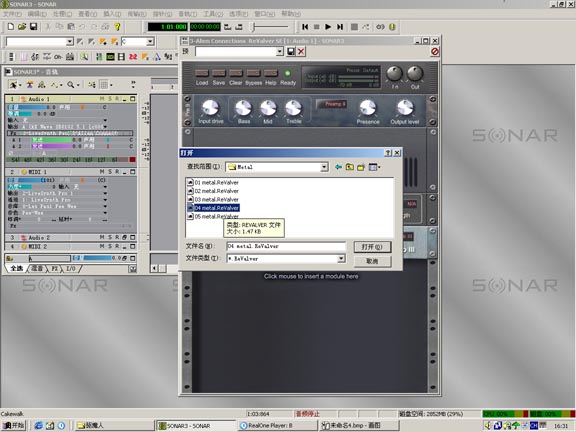This screenshot has width=576, height=432.
Task: Stop playback in transport toolbar
Action: (317, 27)
